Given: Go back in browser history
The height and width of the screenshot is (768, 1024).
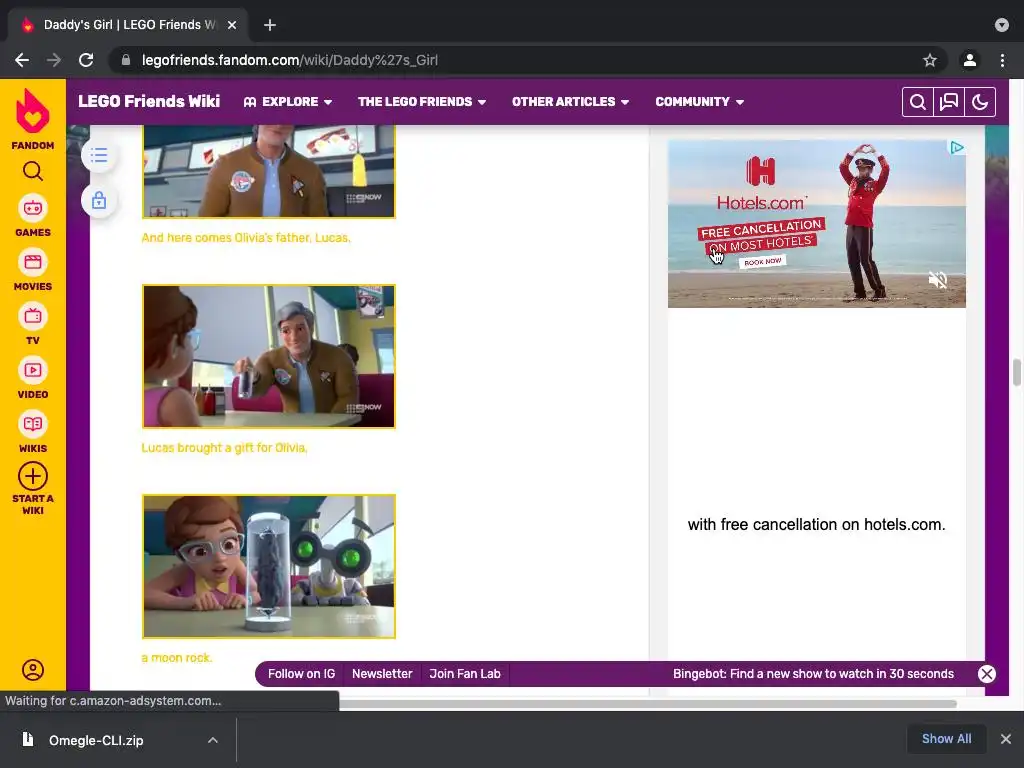Looking at the screenshot, I should click(x=22, y=60).
